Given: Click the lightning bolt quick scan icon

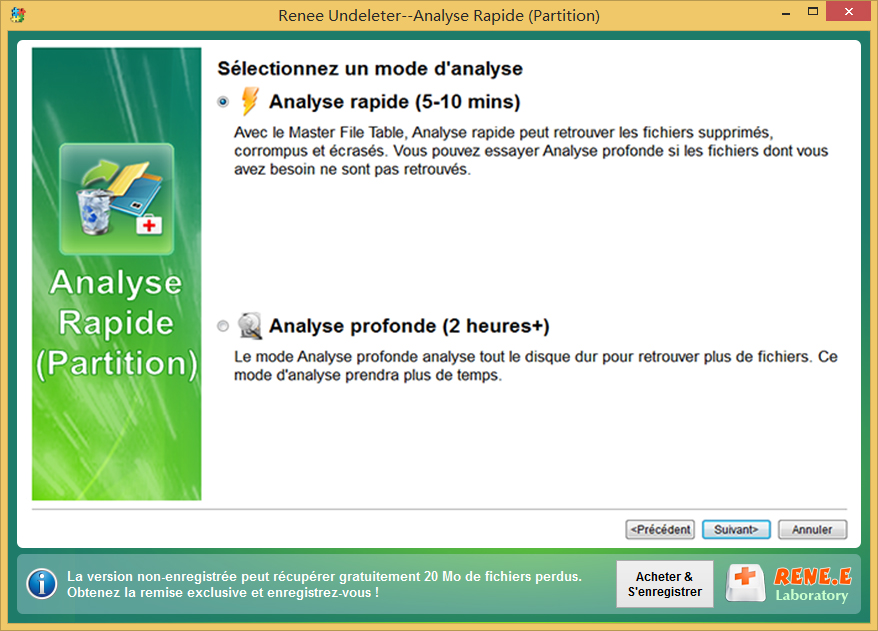Looking at the screenshot, I should 250,101.
